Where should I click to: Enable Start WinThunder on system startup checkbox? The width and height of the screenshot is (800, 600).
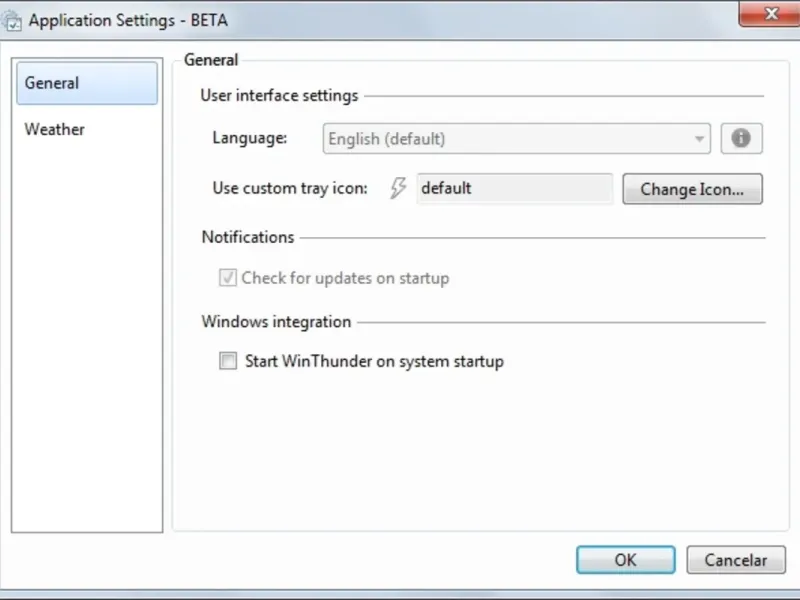[228, 361]
